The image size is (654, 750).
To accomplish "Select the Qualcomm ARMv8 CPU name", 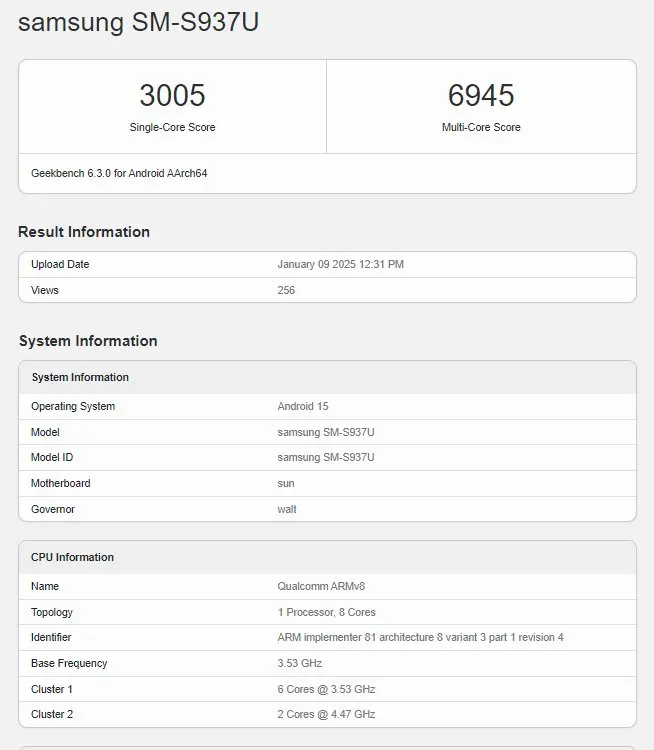I will [320, 586].
